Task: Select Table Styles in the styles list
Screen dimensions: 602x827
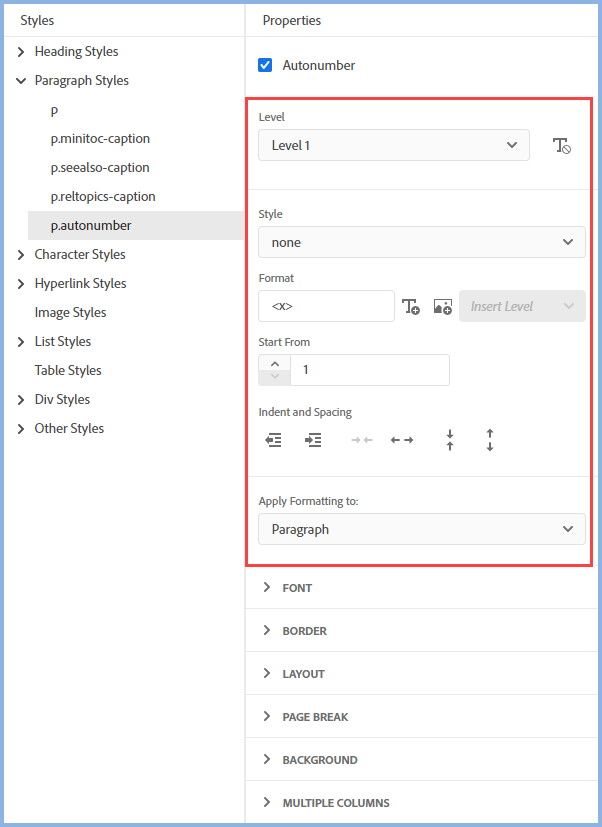Action: 68,370
